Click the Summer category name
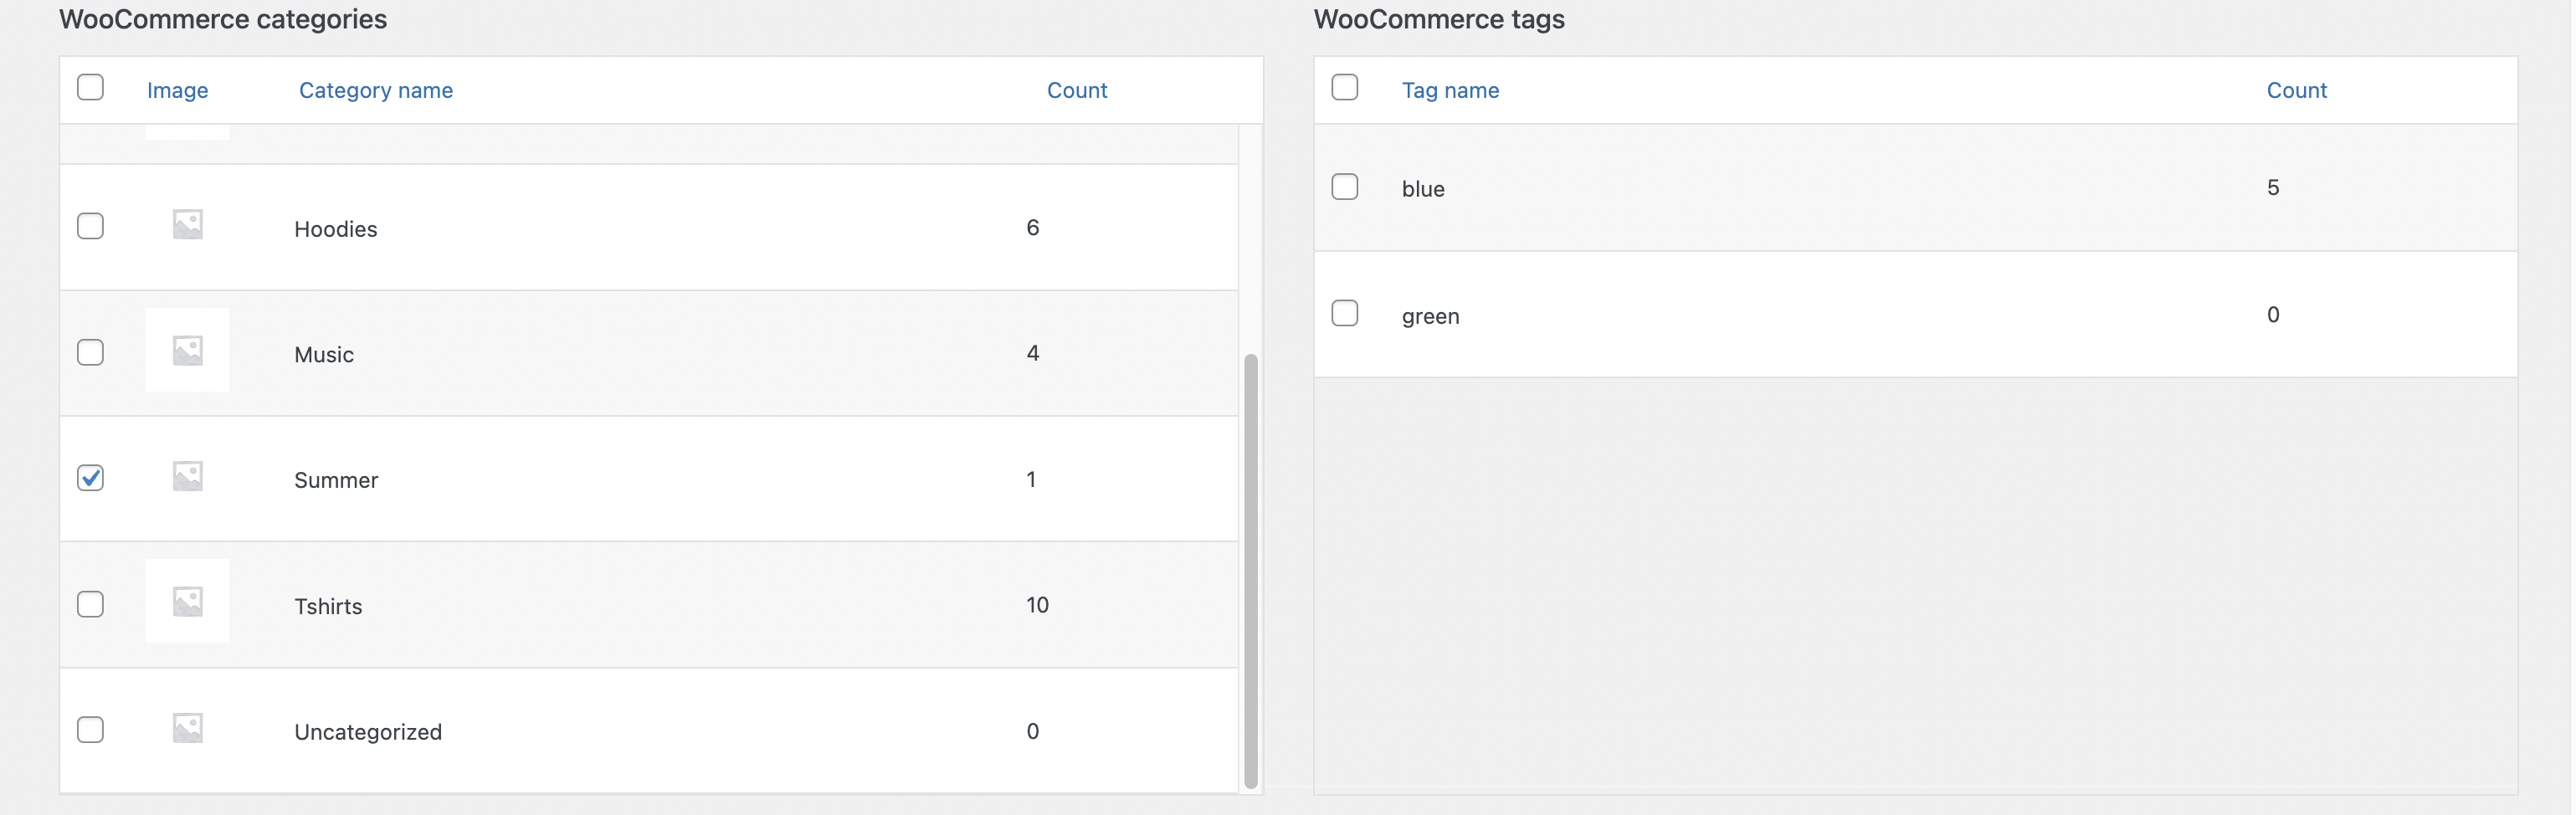This screenshot has width=2576, height=815. click(336, 480)
